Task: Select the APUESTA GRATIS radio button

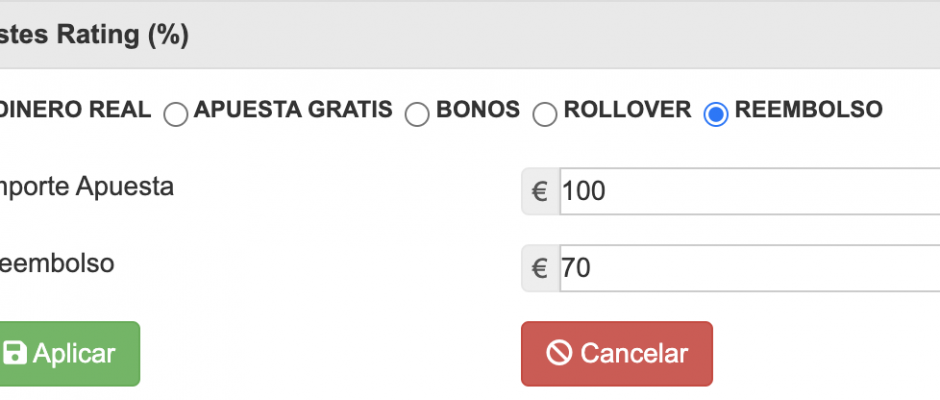Action: click(176, 115)
